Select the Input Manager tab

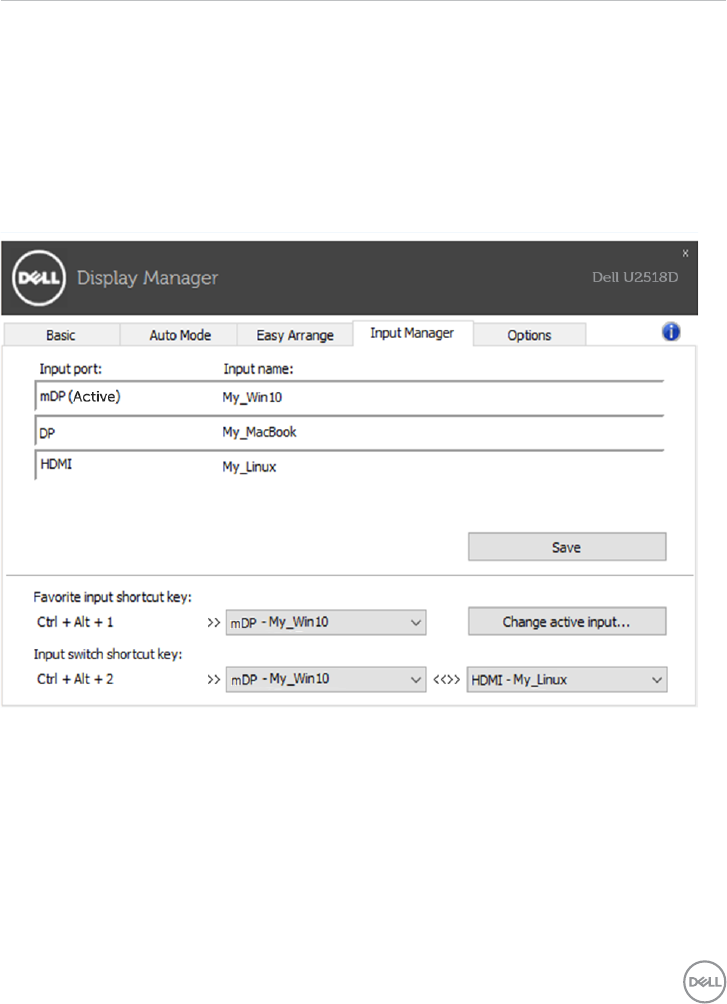click(412, 333)
